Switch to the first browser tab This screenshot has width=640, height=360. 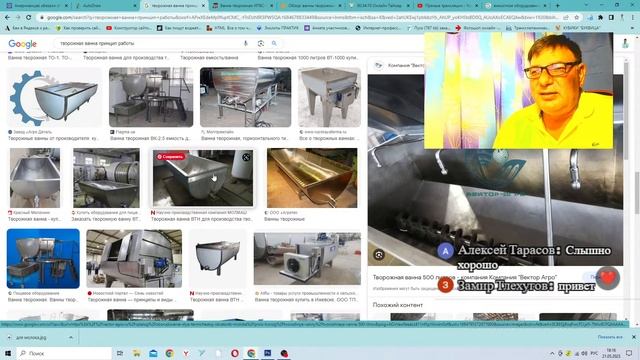(x=37, y=6)
